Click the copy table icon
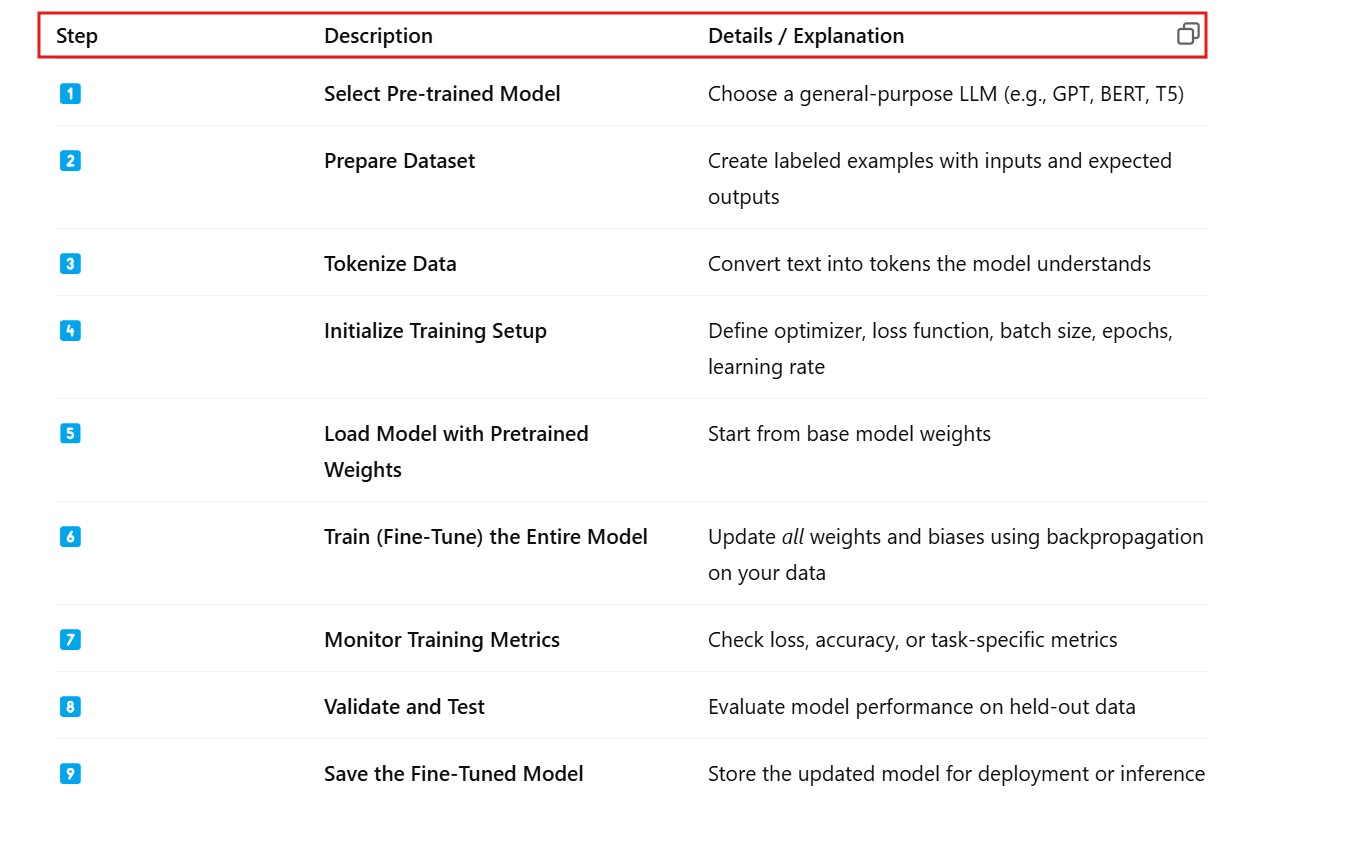1366x859 pixels. coord(1187,35)
